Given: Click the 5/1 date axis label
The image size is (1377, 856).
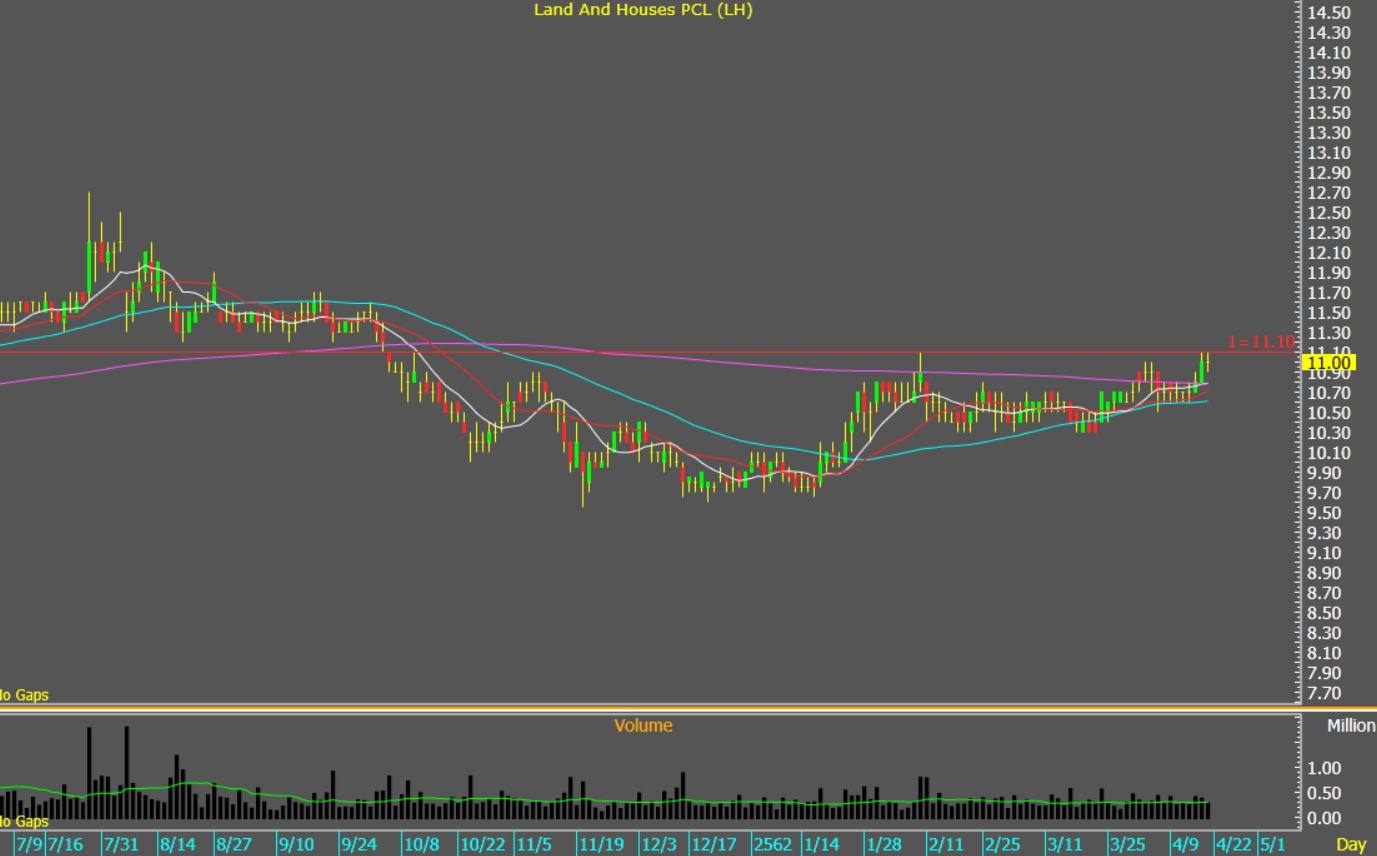Looking at the screenshot, I should pos(1272,845).
